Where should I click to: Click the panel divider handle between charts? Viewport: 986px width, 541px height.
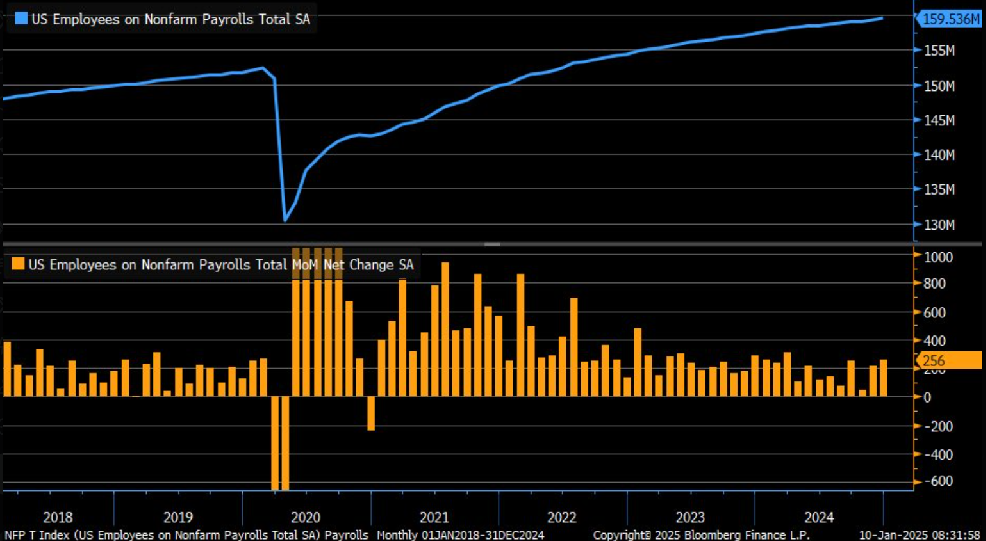point(492,243)
